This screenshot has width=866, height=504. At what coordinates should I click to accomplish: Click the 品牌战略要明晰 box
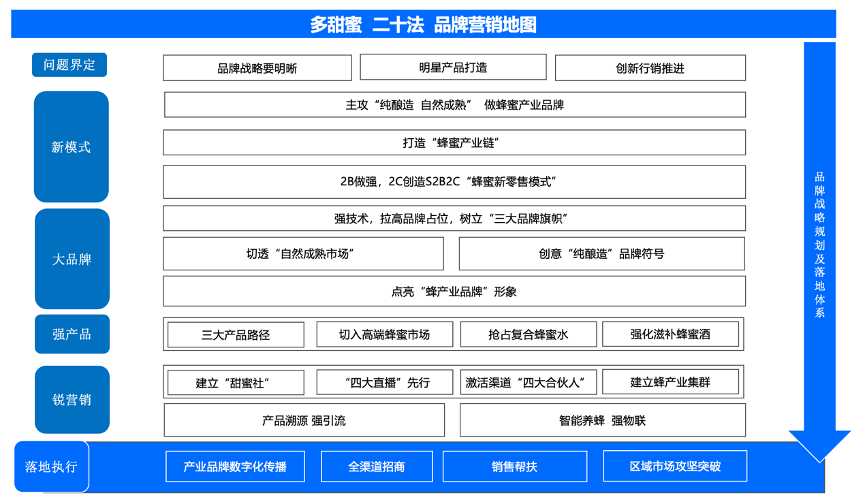(x=257, y=68)
